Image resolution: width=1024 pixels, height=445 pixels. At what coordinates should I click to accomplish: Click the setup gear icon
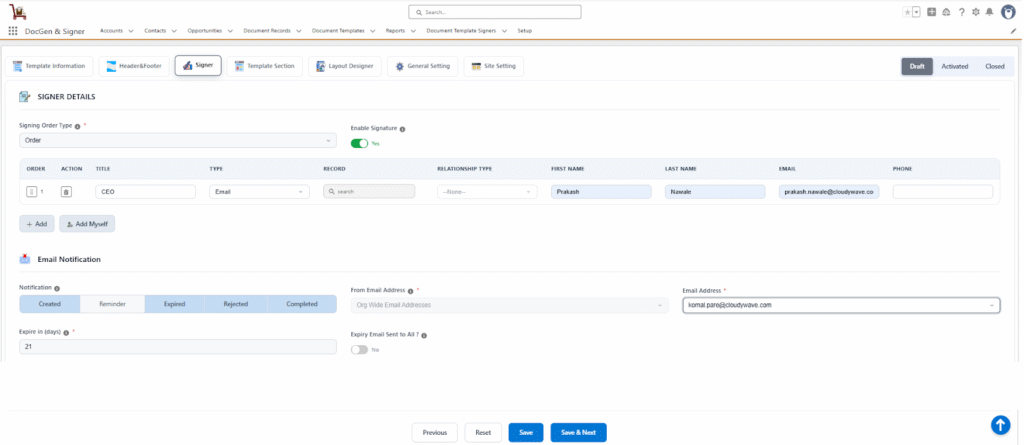tap(975, 12)
